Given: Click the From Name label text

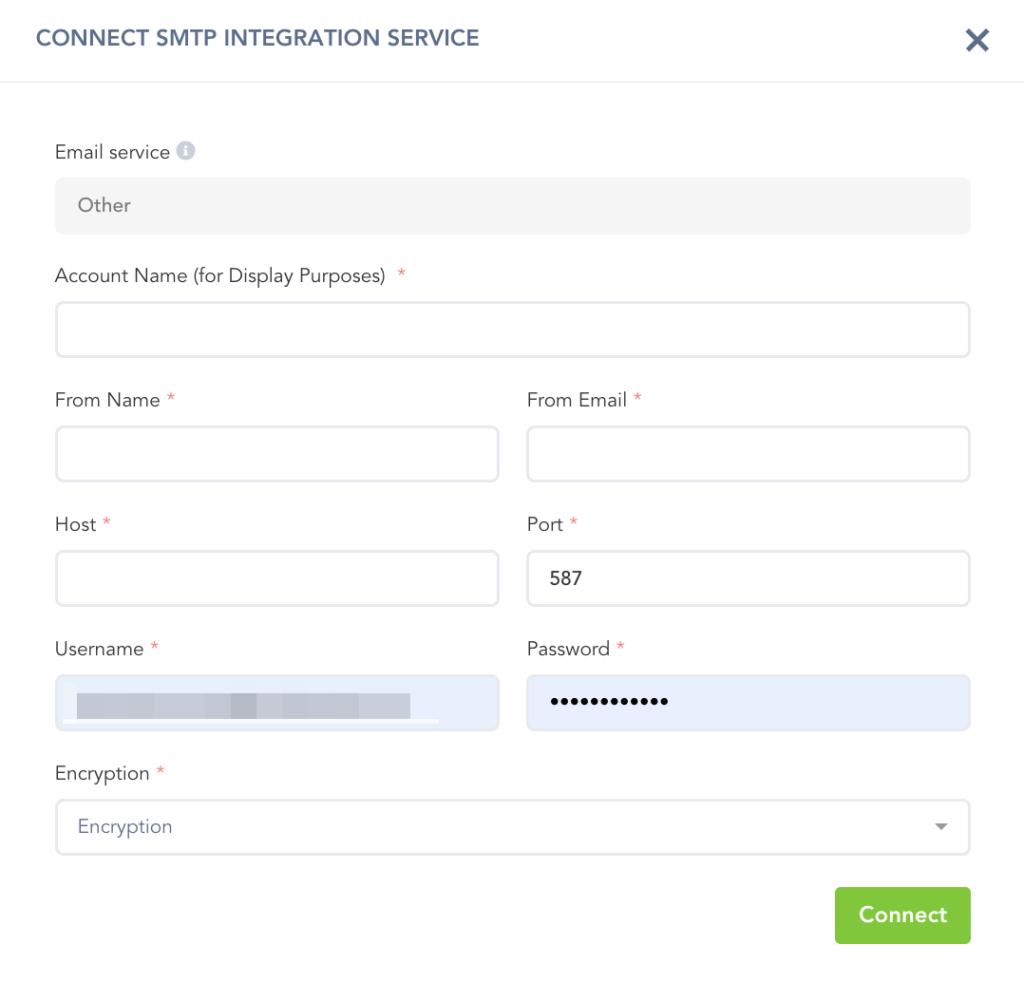Looking at the screenshot, I should click(x=107, y=400).
